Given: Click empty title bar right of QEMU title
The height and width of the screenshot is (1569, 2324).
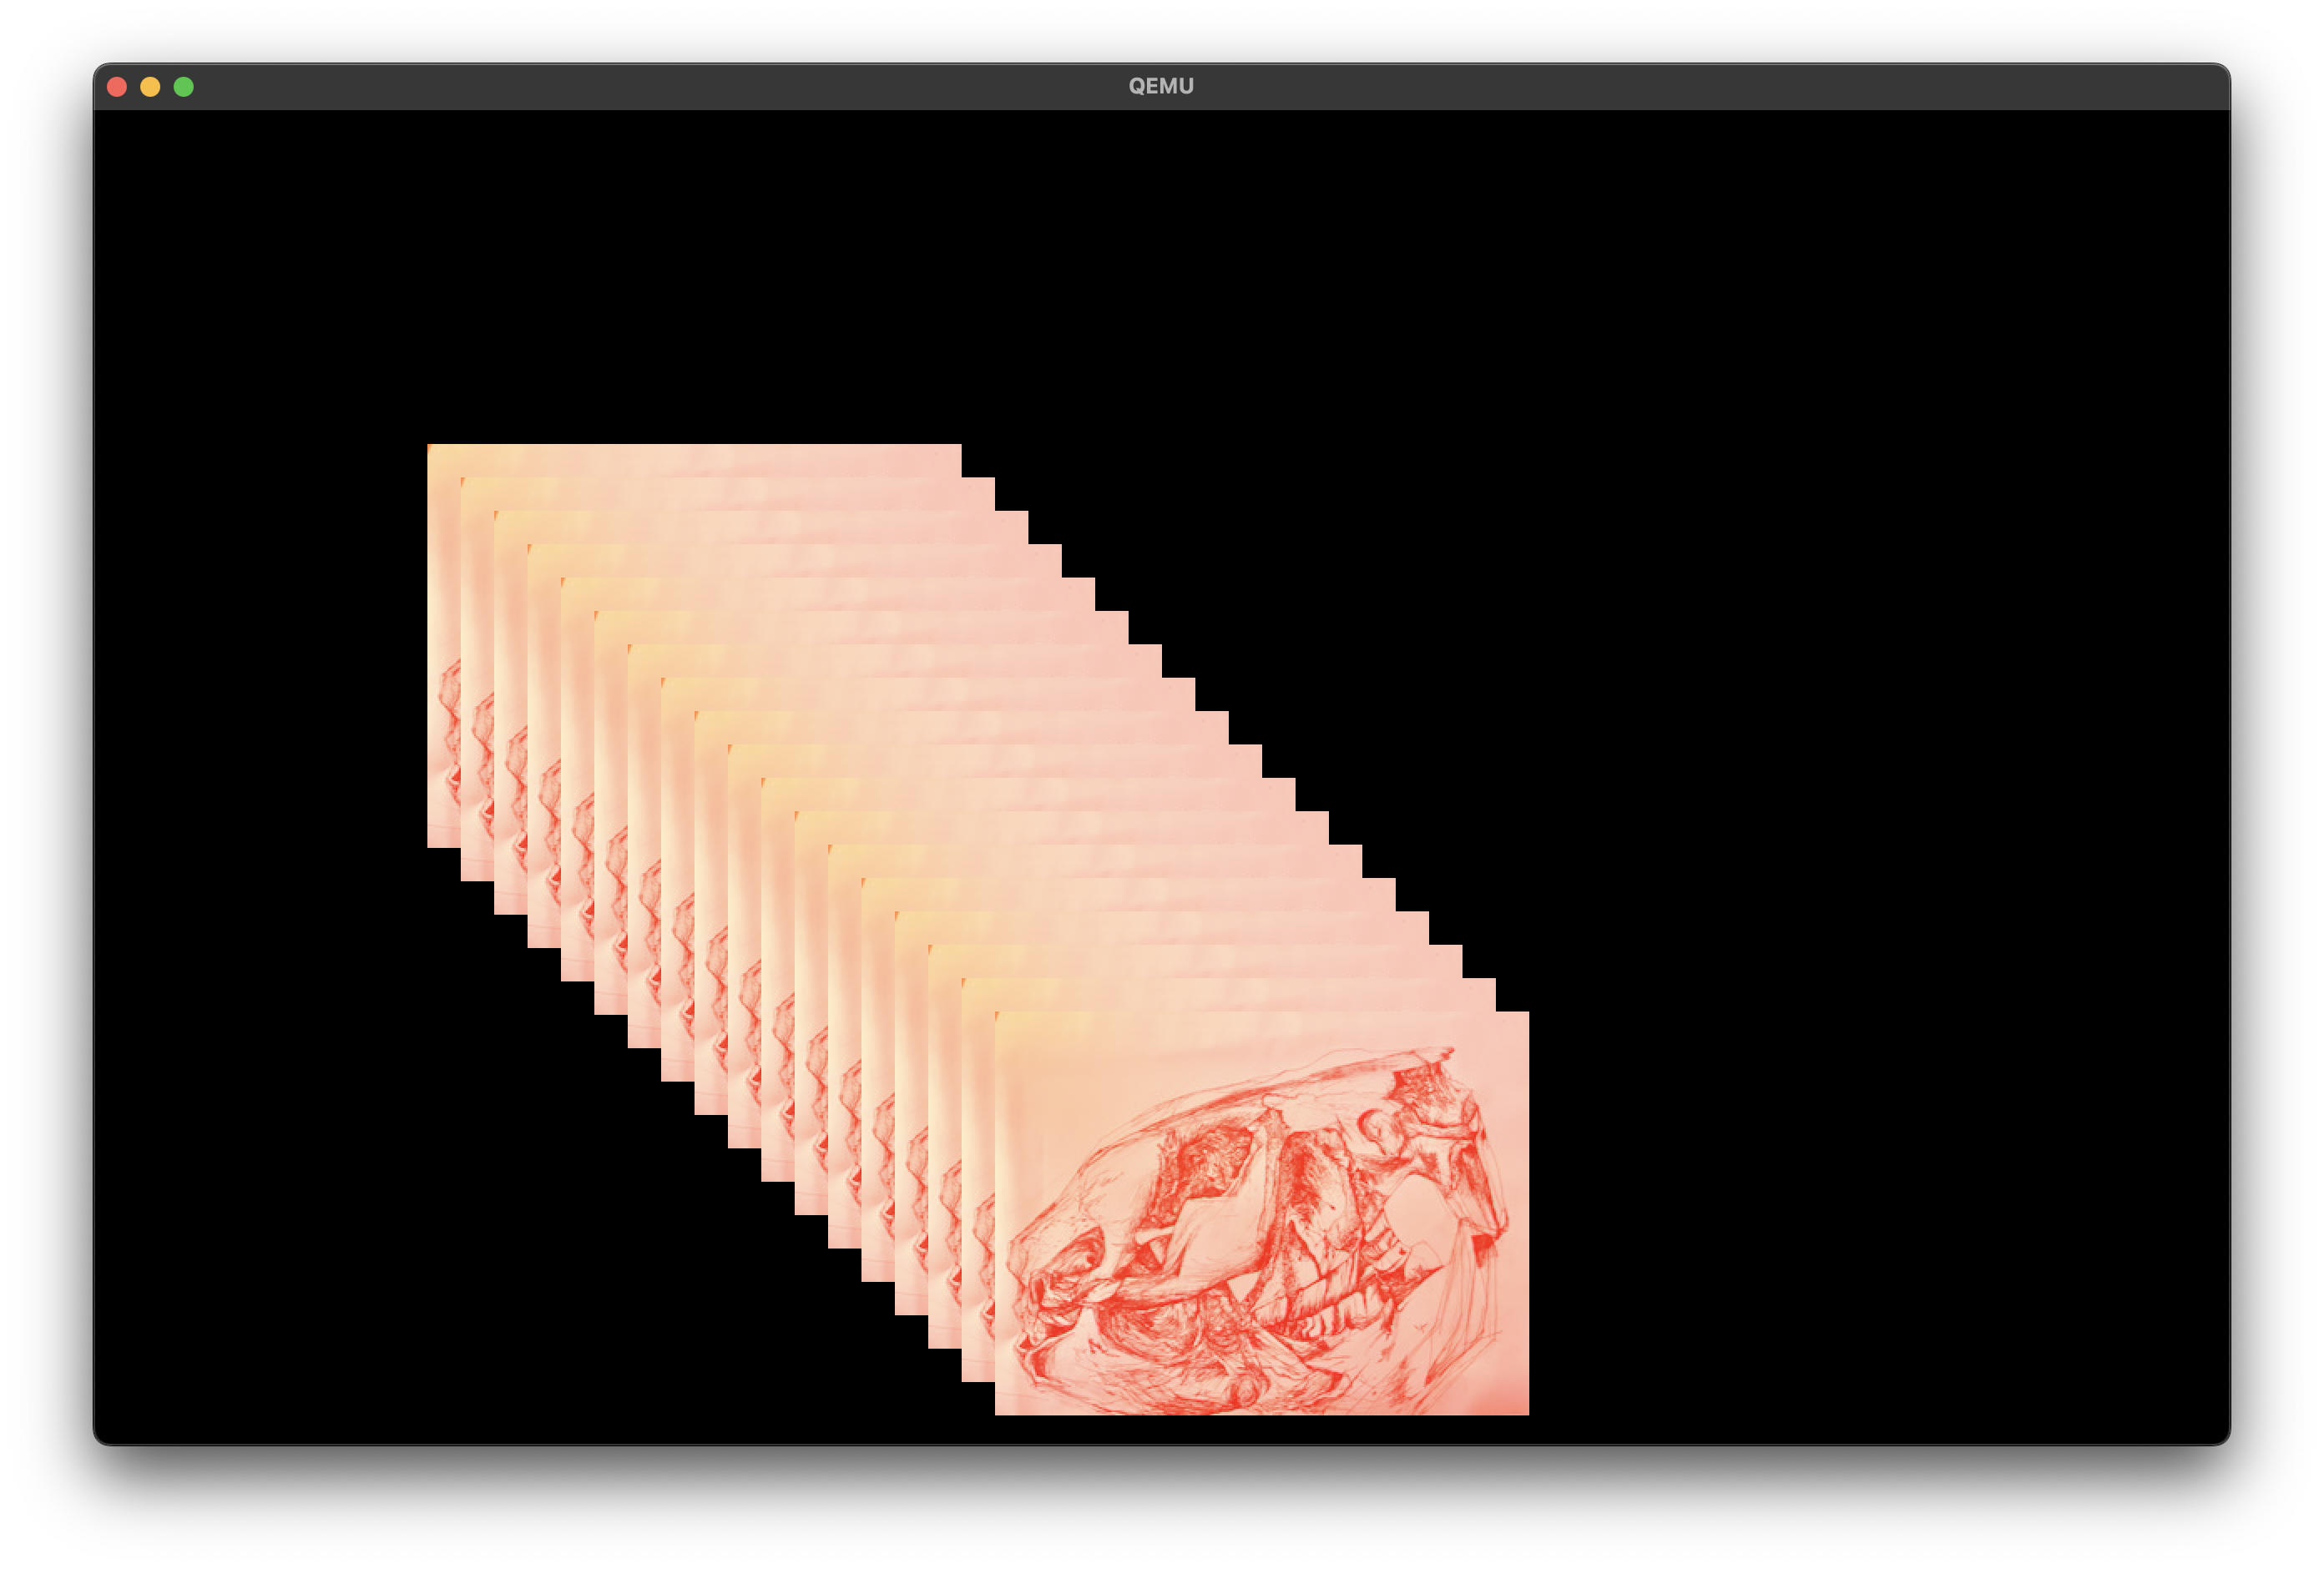Looking at the screenshot, I should click(x=1700, y=87).
